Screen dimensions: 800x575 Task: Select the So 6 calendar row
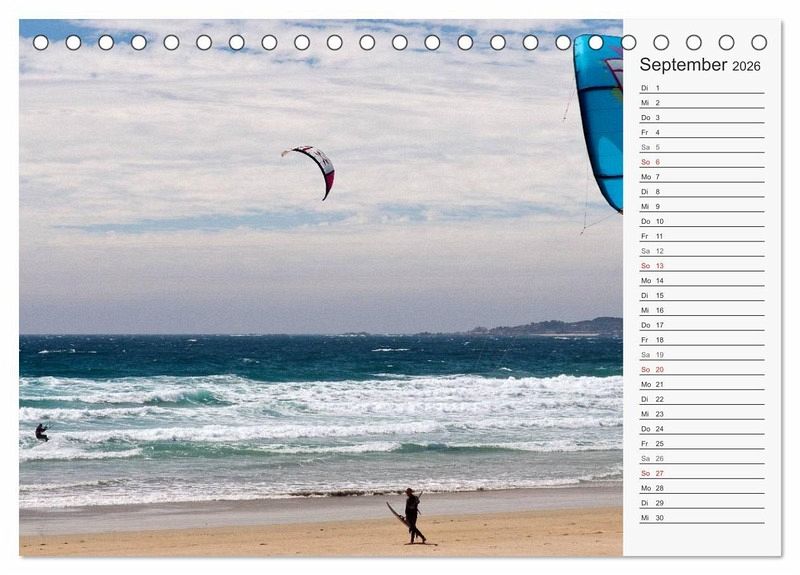(701, 162)
